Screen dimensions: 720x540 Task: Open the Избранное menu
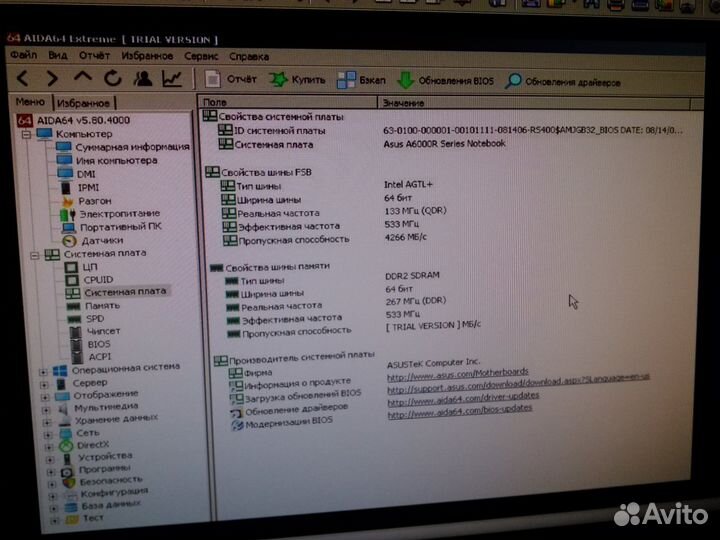[x=147, y=56]
